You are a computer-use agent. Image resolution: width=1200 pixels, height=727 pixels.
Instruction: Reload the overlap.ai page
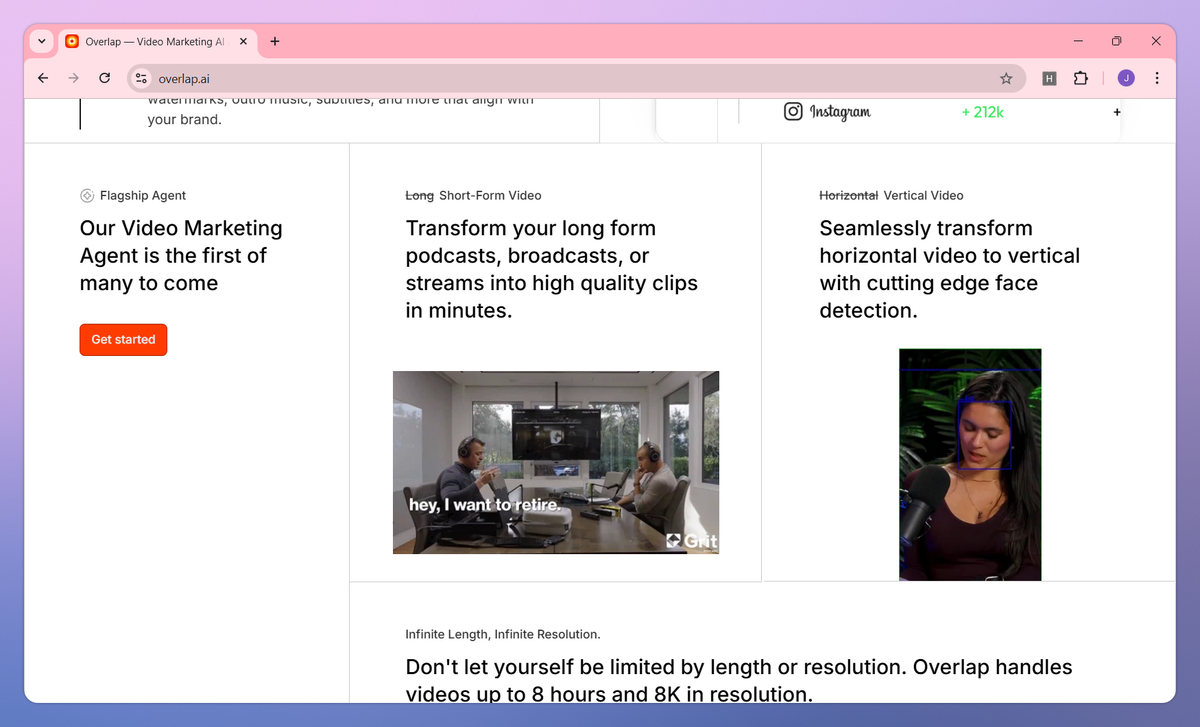104,78
